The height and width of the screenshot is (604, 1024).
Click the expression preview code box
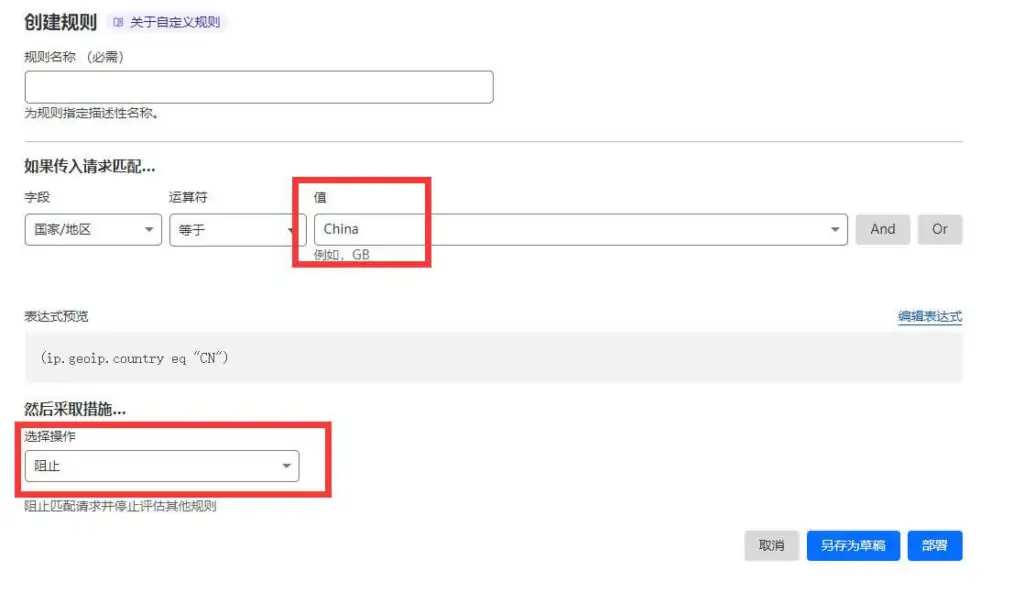pyautogui.click(x=493, y=358)
